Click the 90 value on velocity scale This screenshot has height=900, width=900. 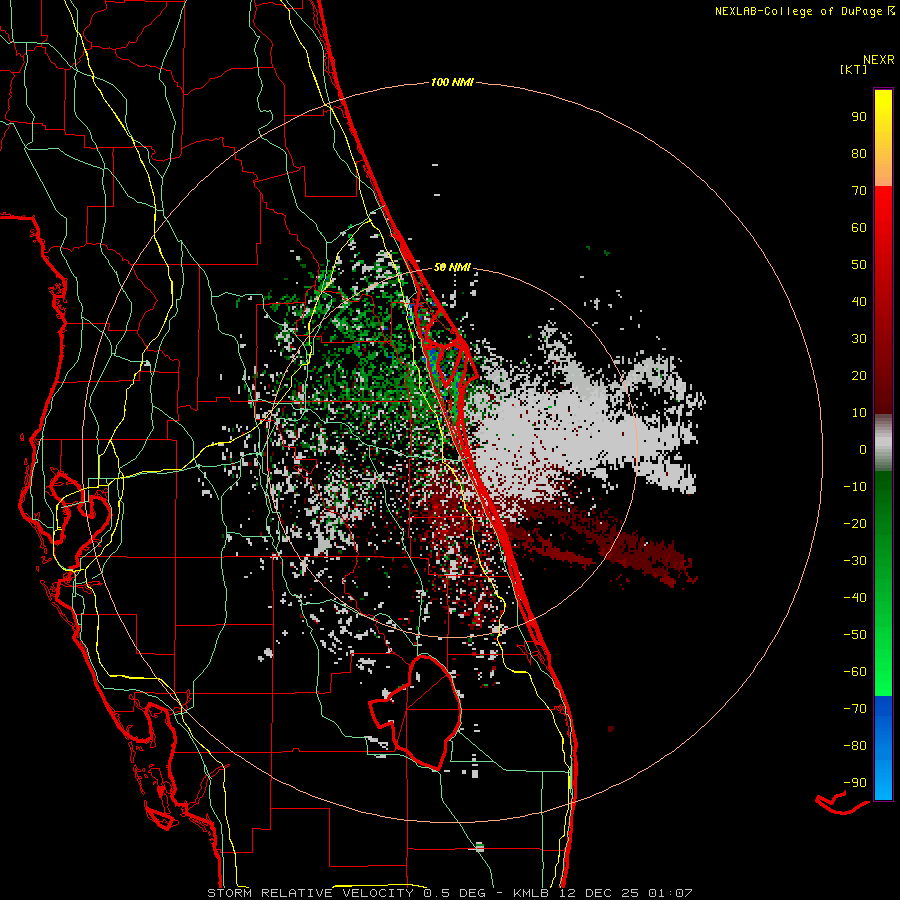[859, 117]
